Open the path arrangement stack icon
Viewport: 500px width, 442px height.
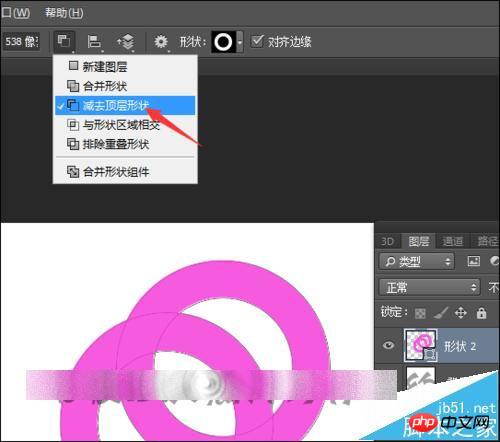click(x=126, y=42)
